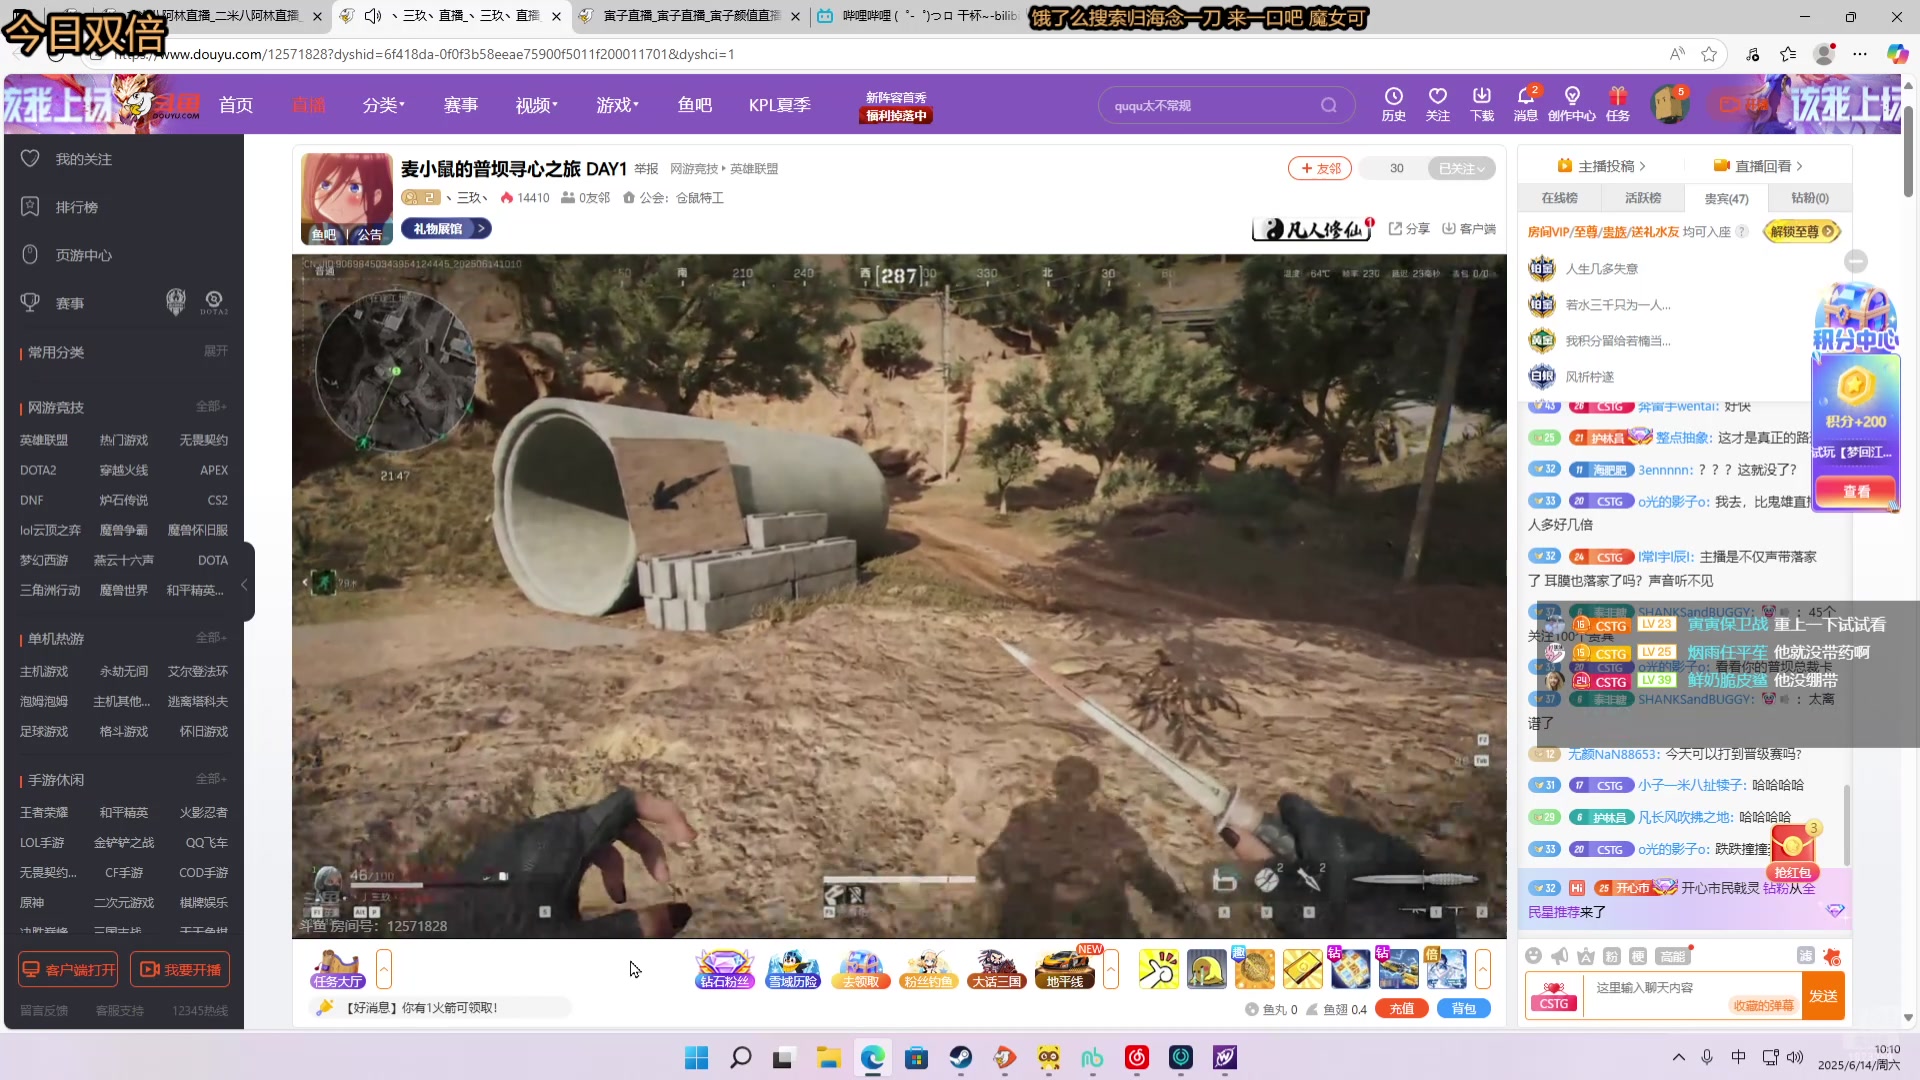The width and height of the screenshot is (1920, 1080).
Task: Open KPL夏季 in the nav bar
Action: pyautogui.click(x=780, y=105)
